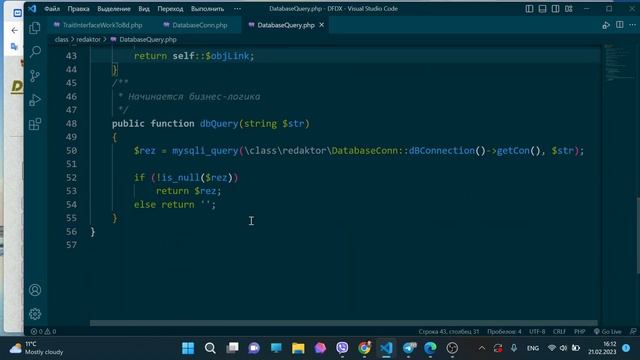Image resolution: width=640 pixels, height=360 pixels.
Task: Click line number 48 in the gutter
Action: (71, 123)
